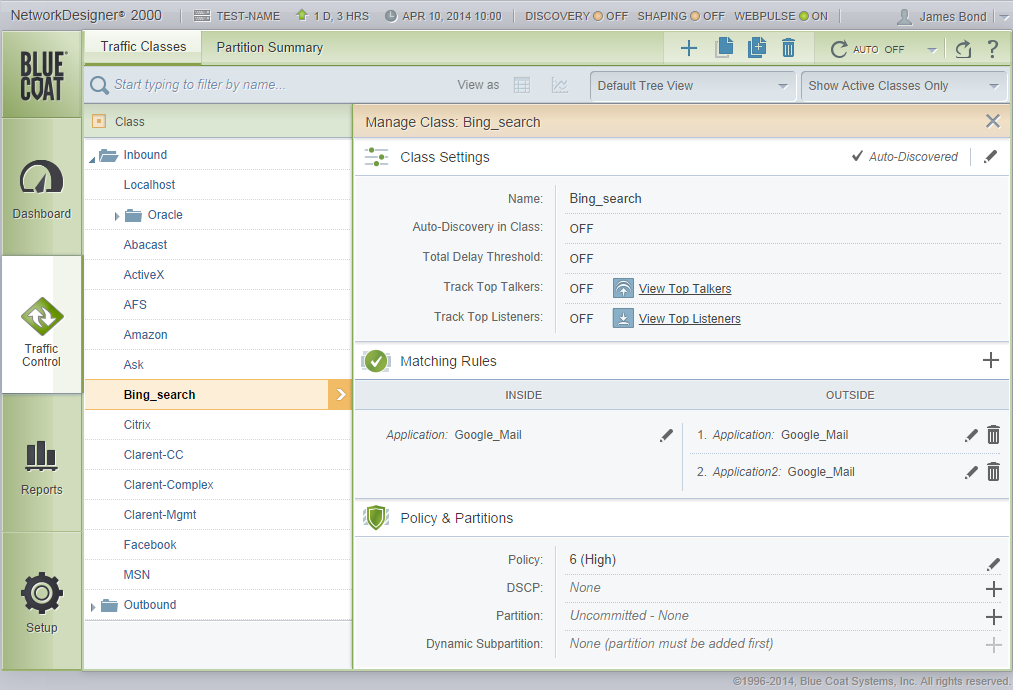
Task: Click the Top Talkers icon
Action: click(623, 288)
